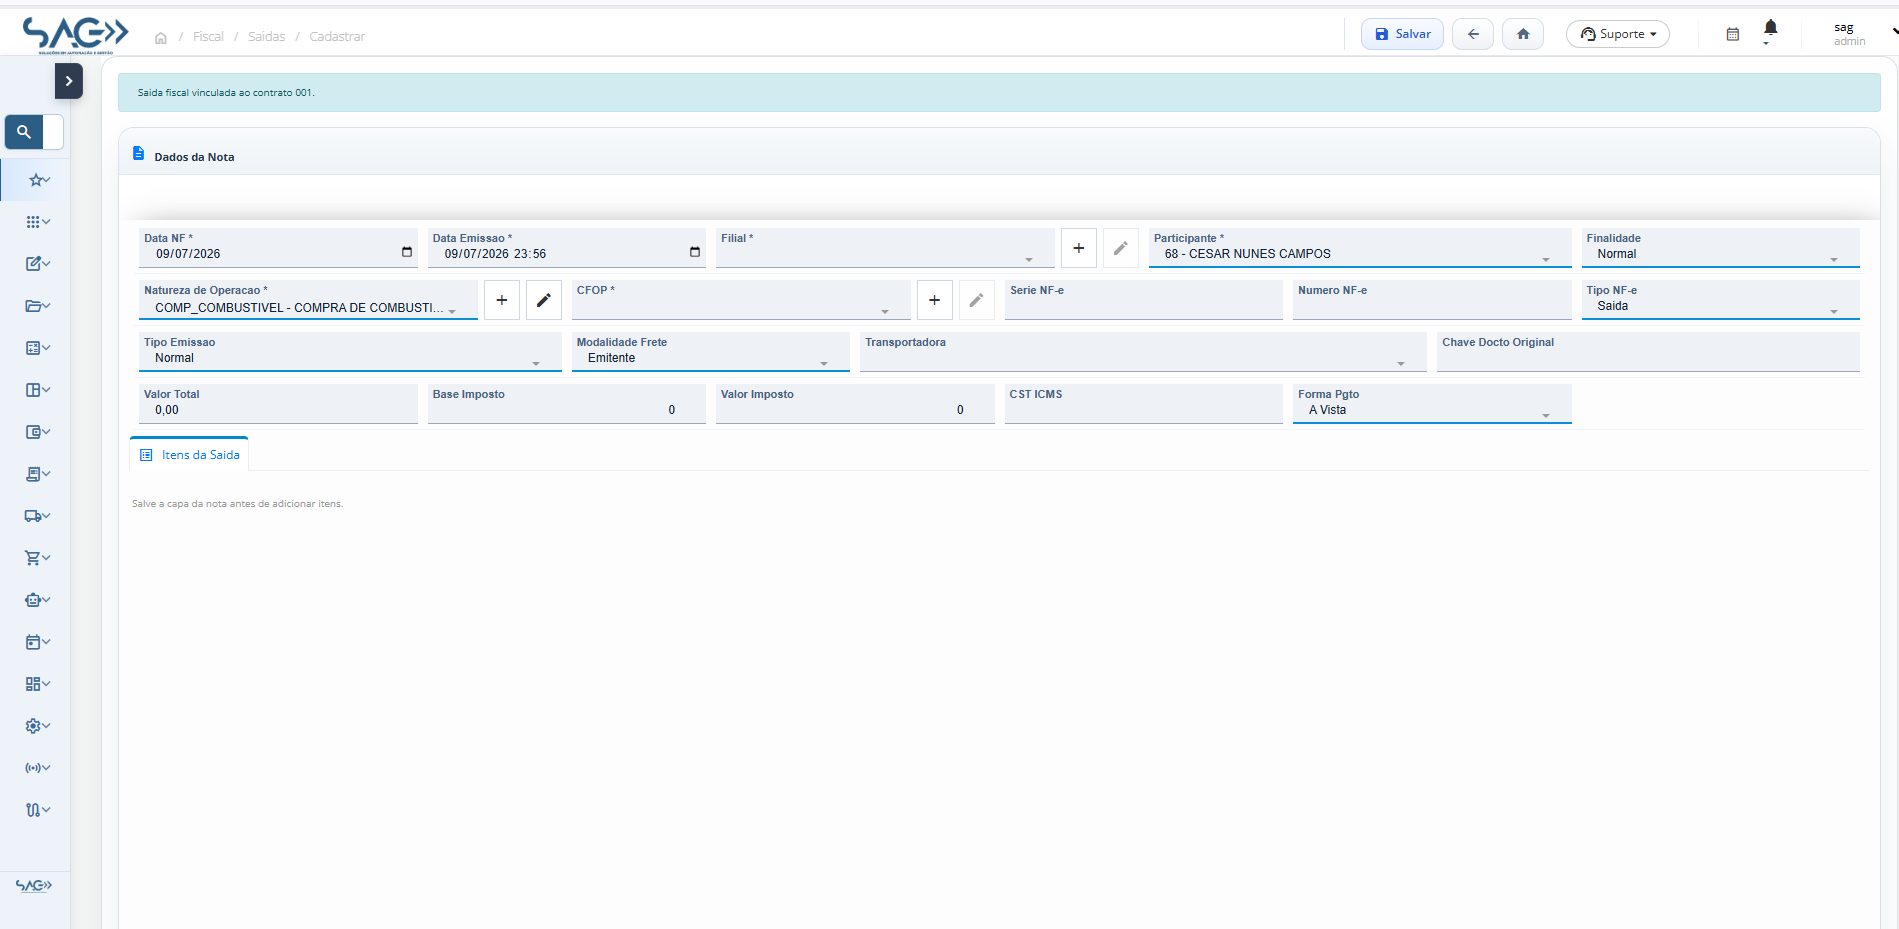The height and width of the screenshot is (929, 1899).
Task: Click Saidas in the breadcrumb
Action: point(266,37)
